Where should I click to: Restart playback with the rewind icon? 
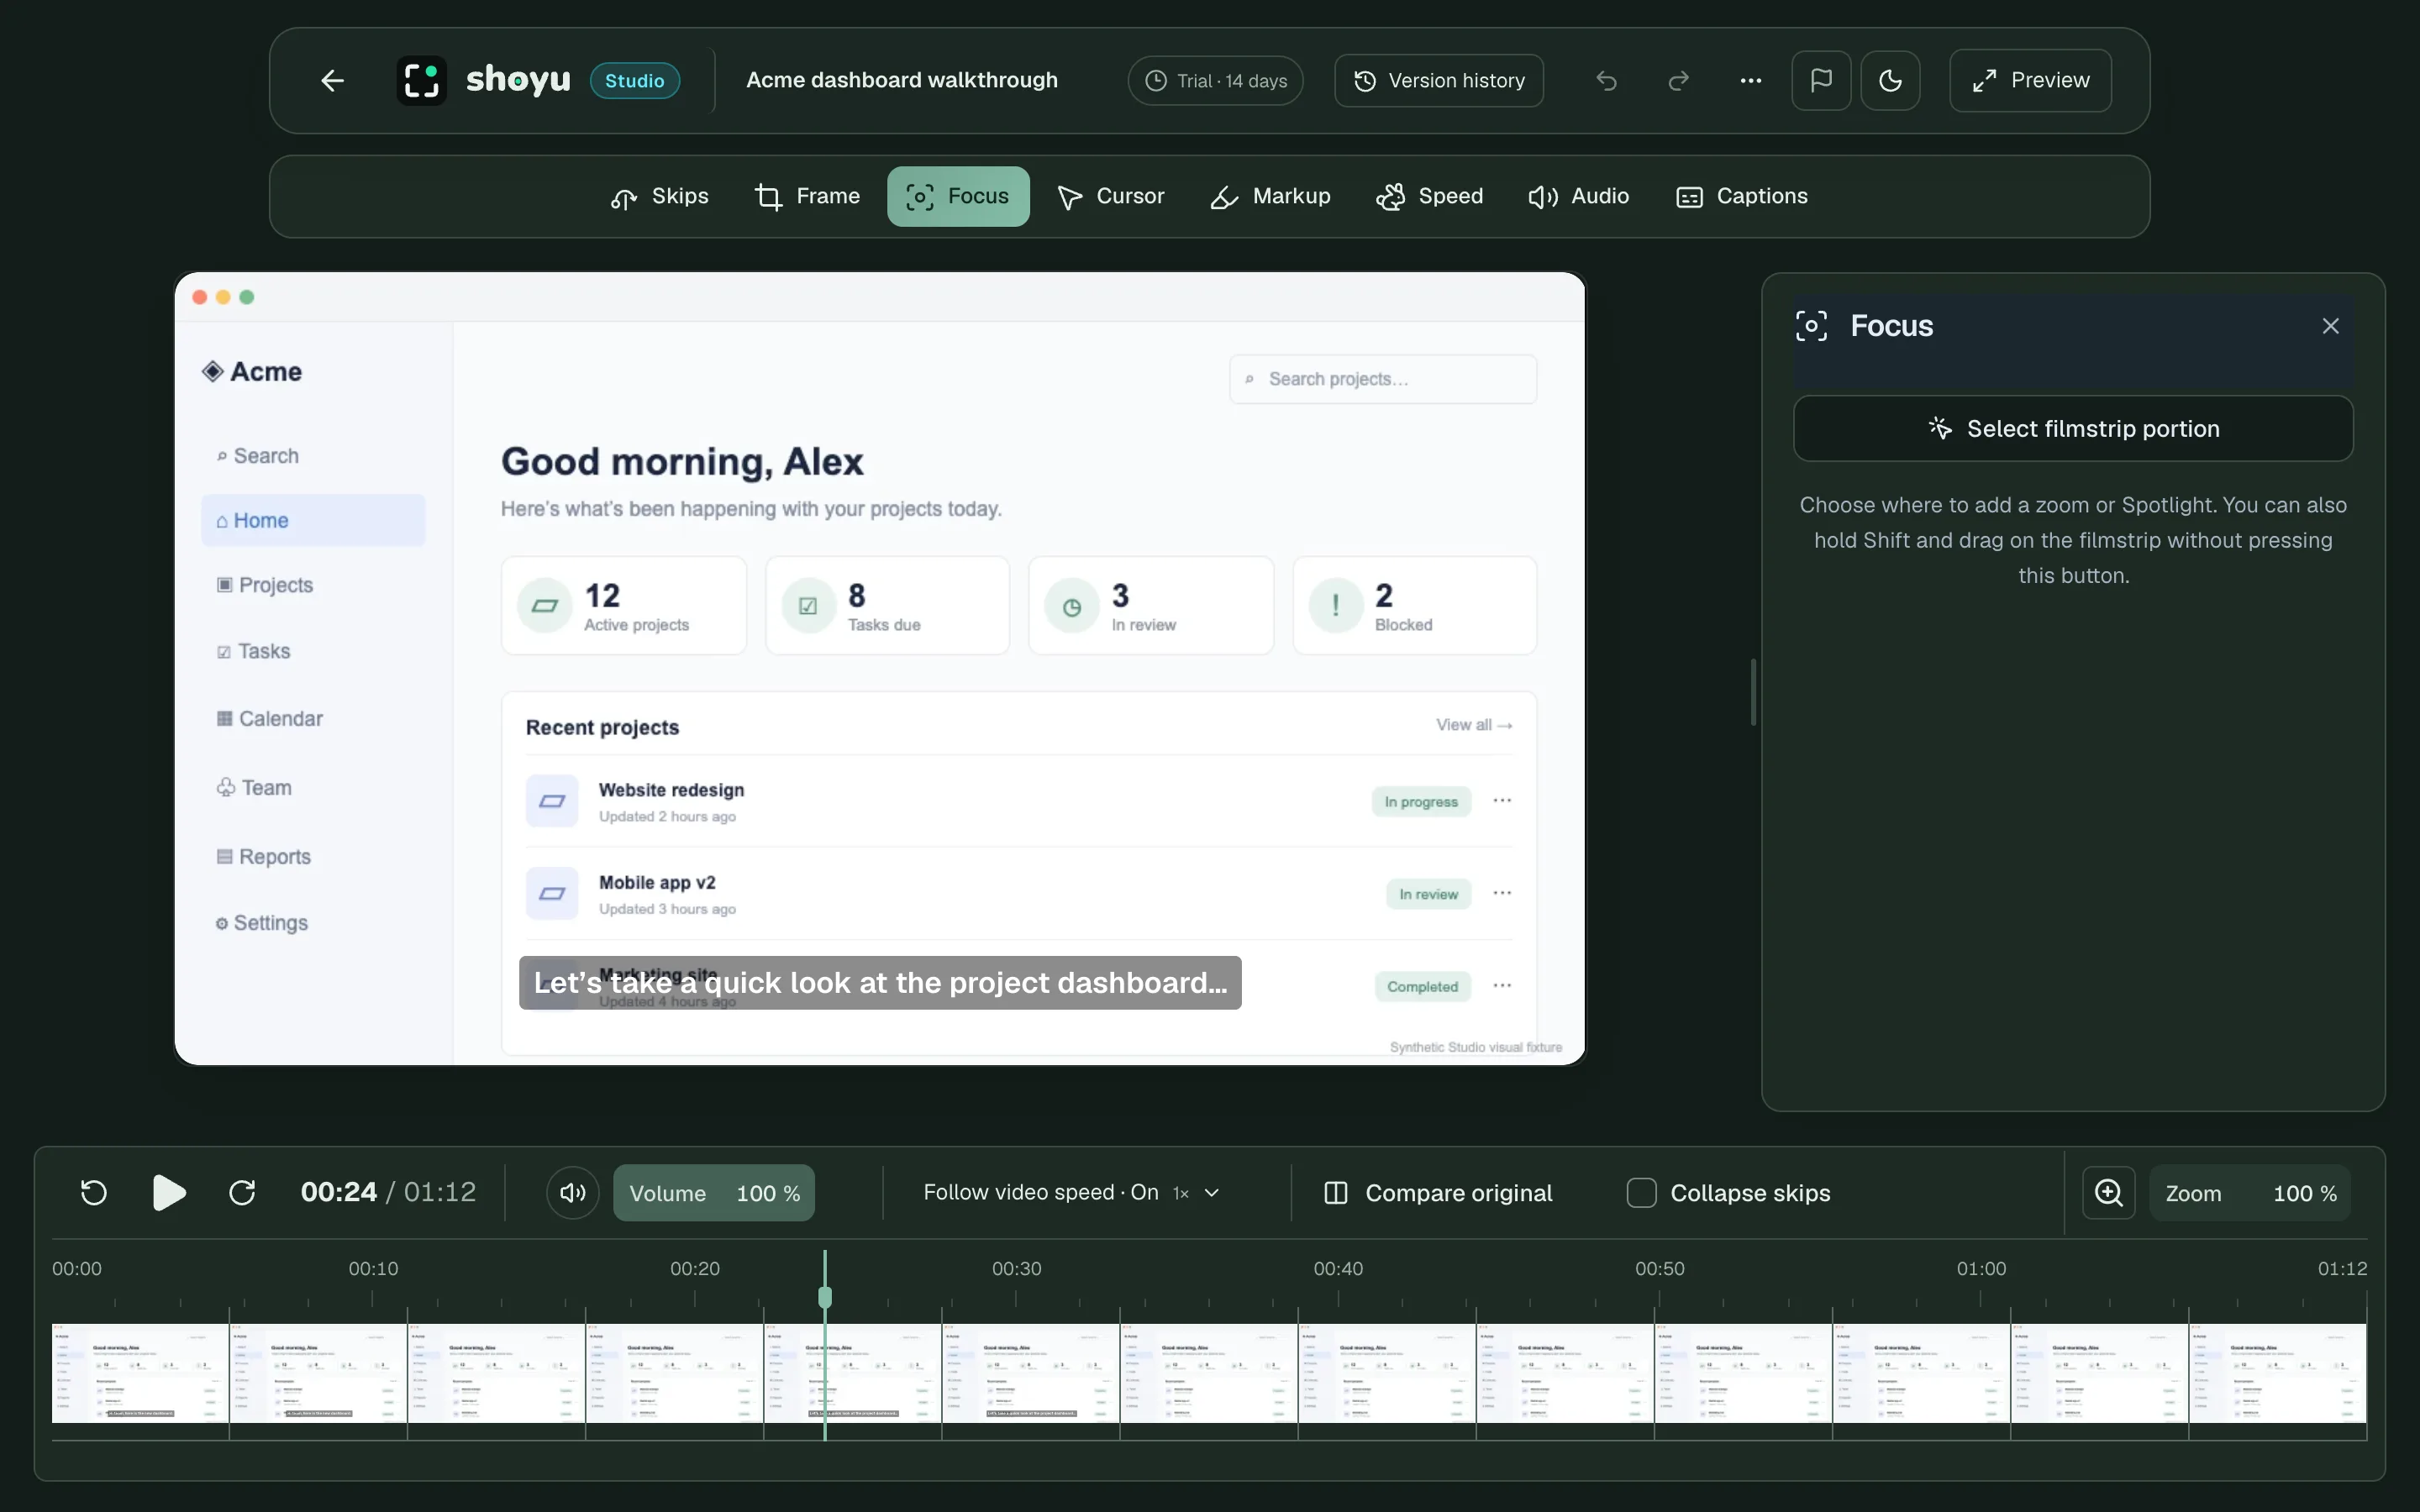click(93, 1192)
